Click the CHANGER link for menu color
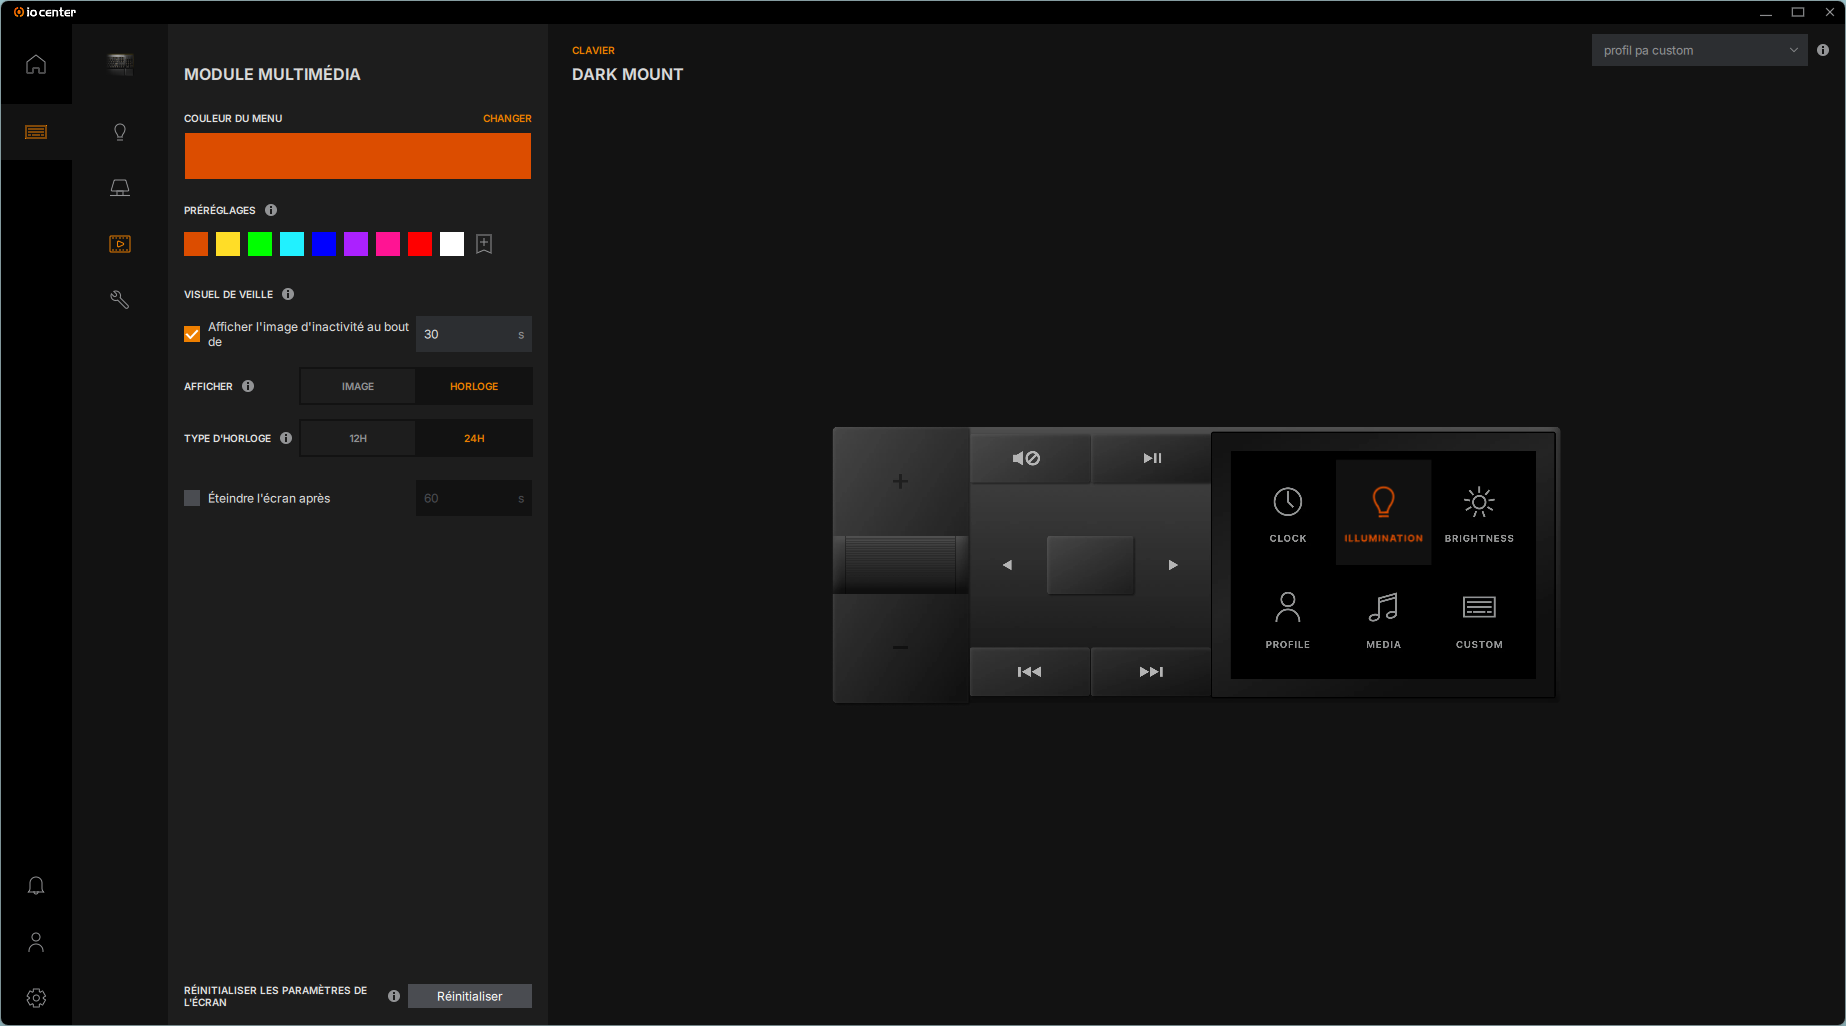This screenshot has width=1846, height=1026. pyautogui.click(x=507, y=118)
